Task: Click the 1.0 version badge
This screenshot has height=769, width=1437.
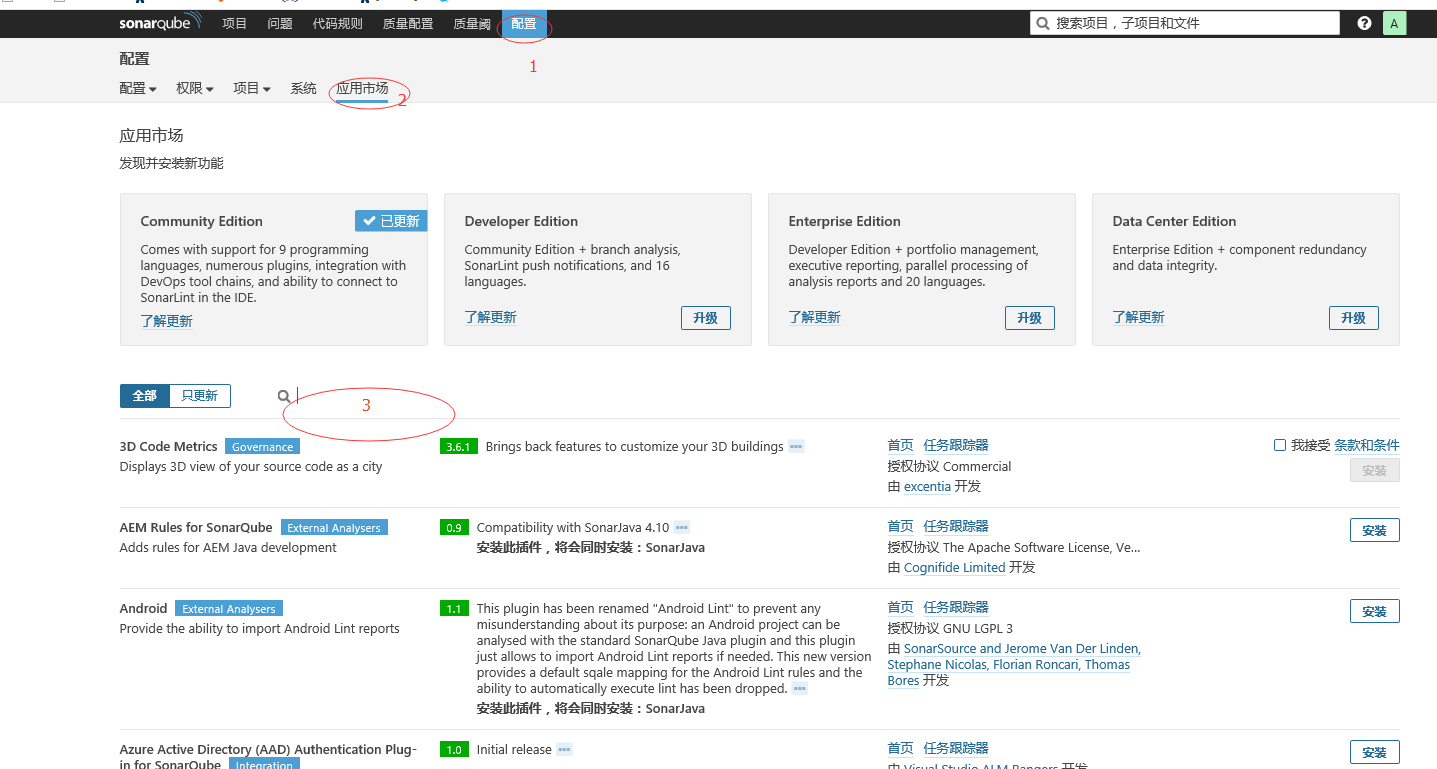Action: [x=454, y=749]
